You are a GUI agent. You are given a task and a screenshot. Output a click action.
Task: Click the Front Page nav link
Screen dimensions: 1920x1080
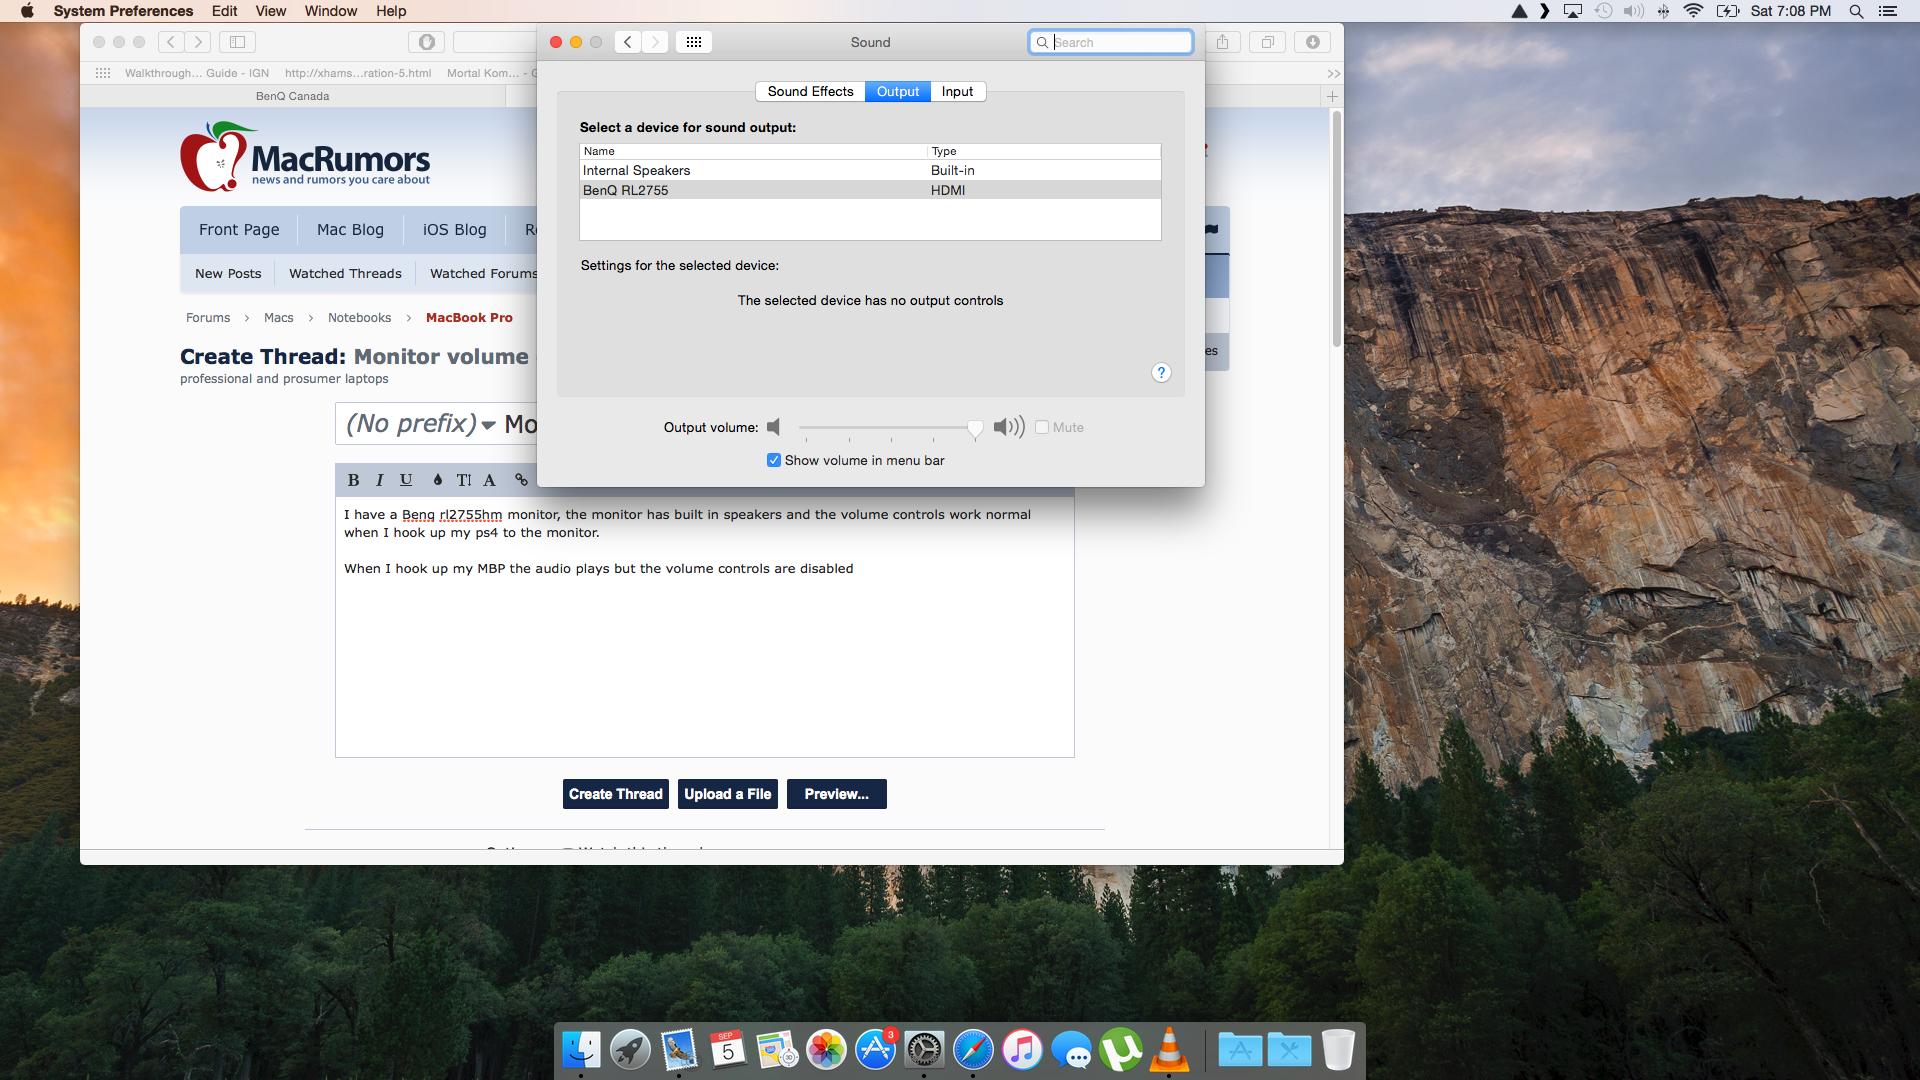pos(239,230)
